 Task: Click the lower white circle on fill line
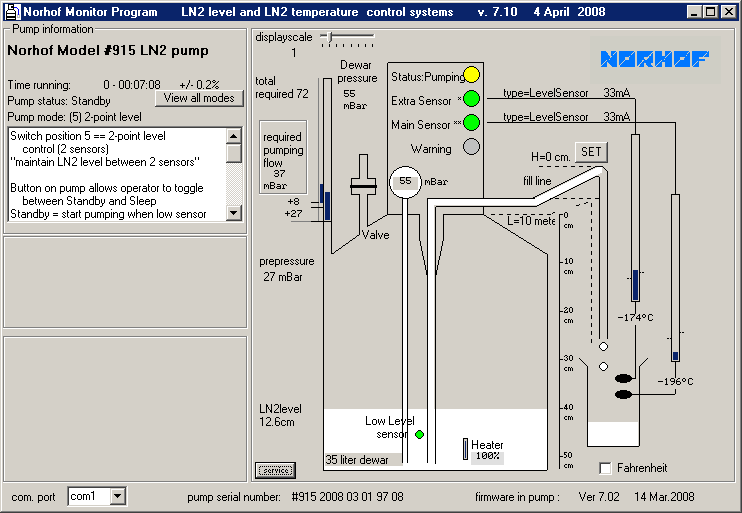click(603, 366)
